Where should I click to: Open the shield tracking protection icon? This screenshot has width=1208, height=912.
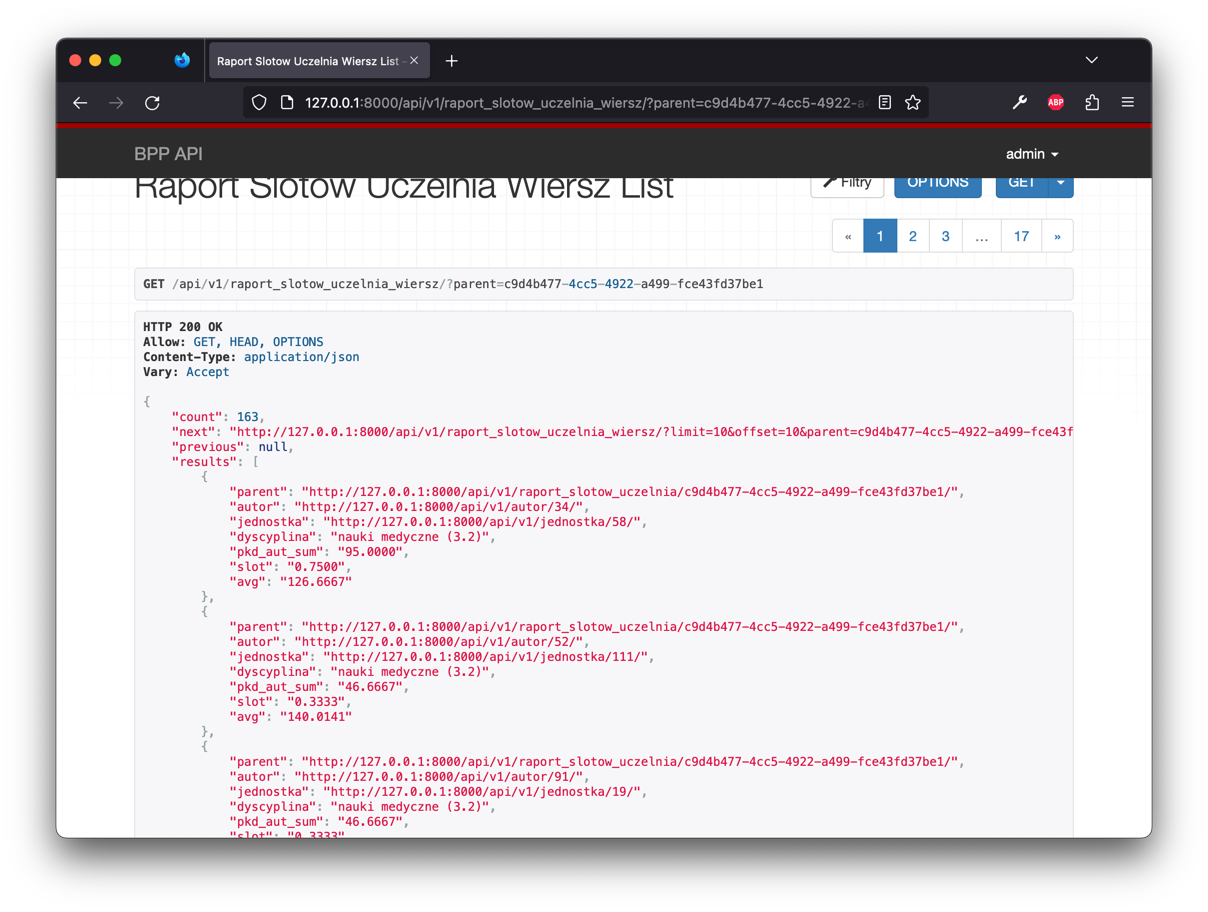tap(259, 102)
